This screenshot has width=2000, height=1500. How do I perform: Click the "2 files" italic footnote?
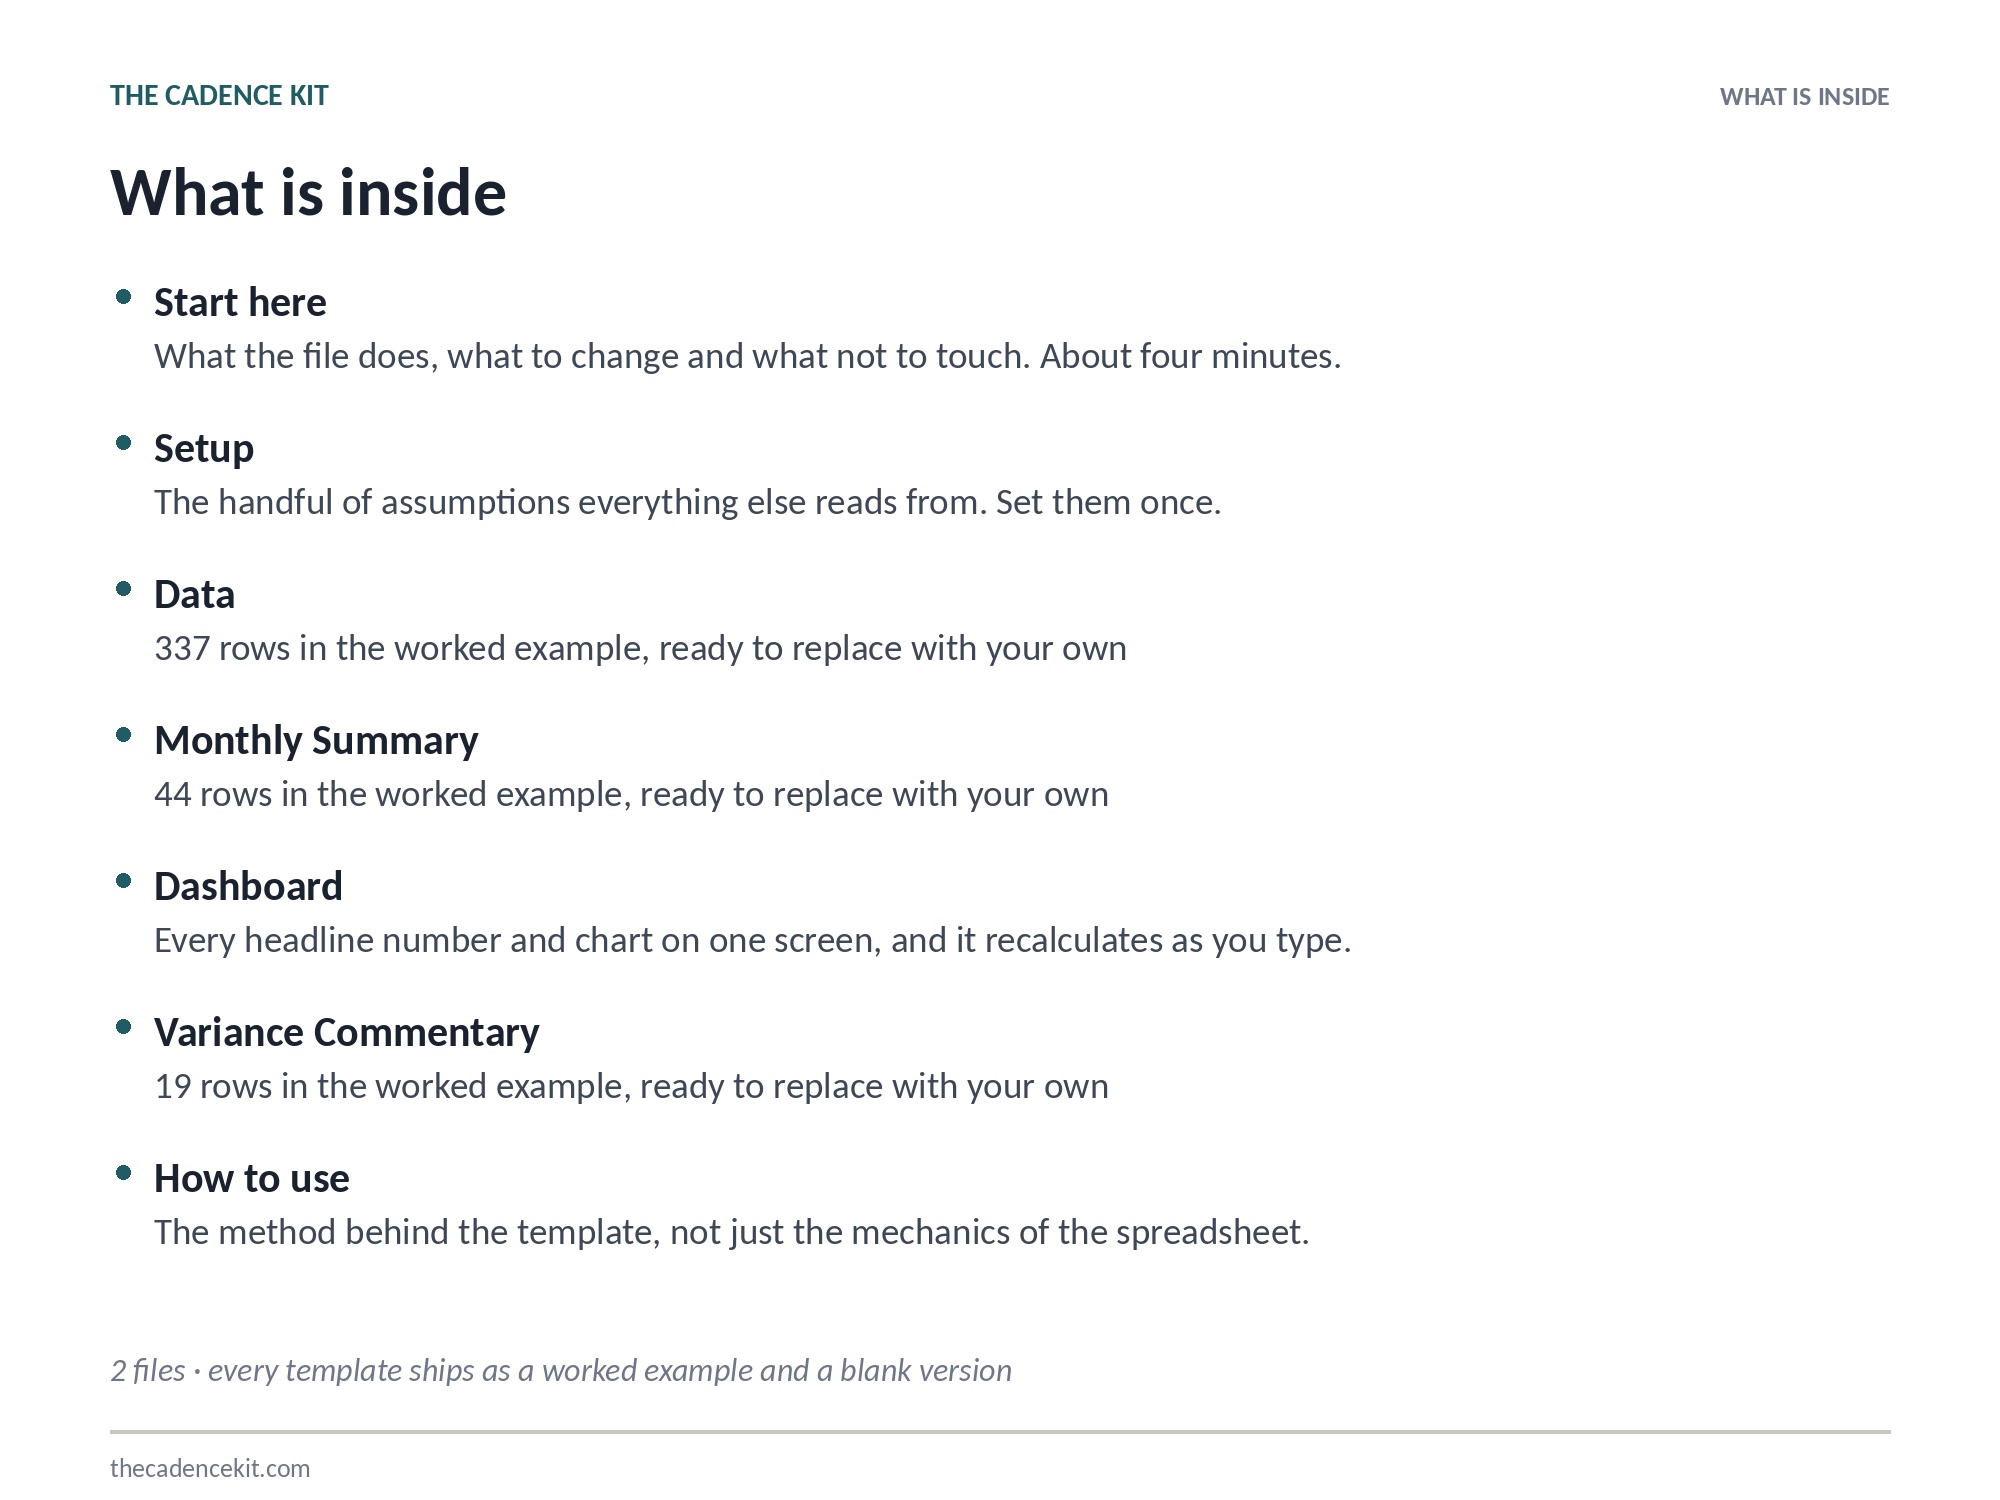pyautogui.click(x=561, y=1370)
